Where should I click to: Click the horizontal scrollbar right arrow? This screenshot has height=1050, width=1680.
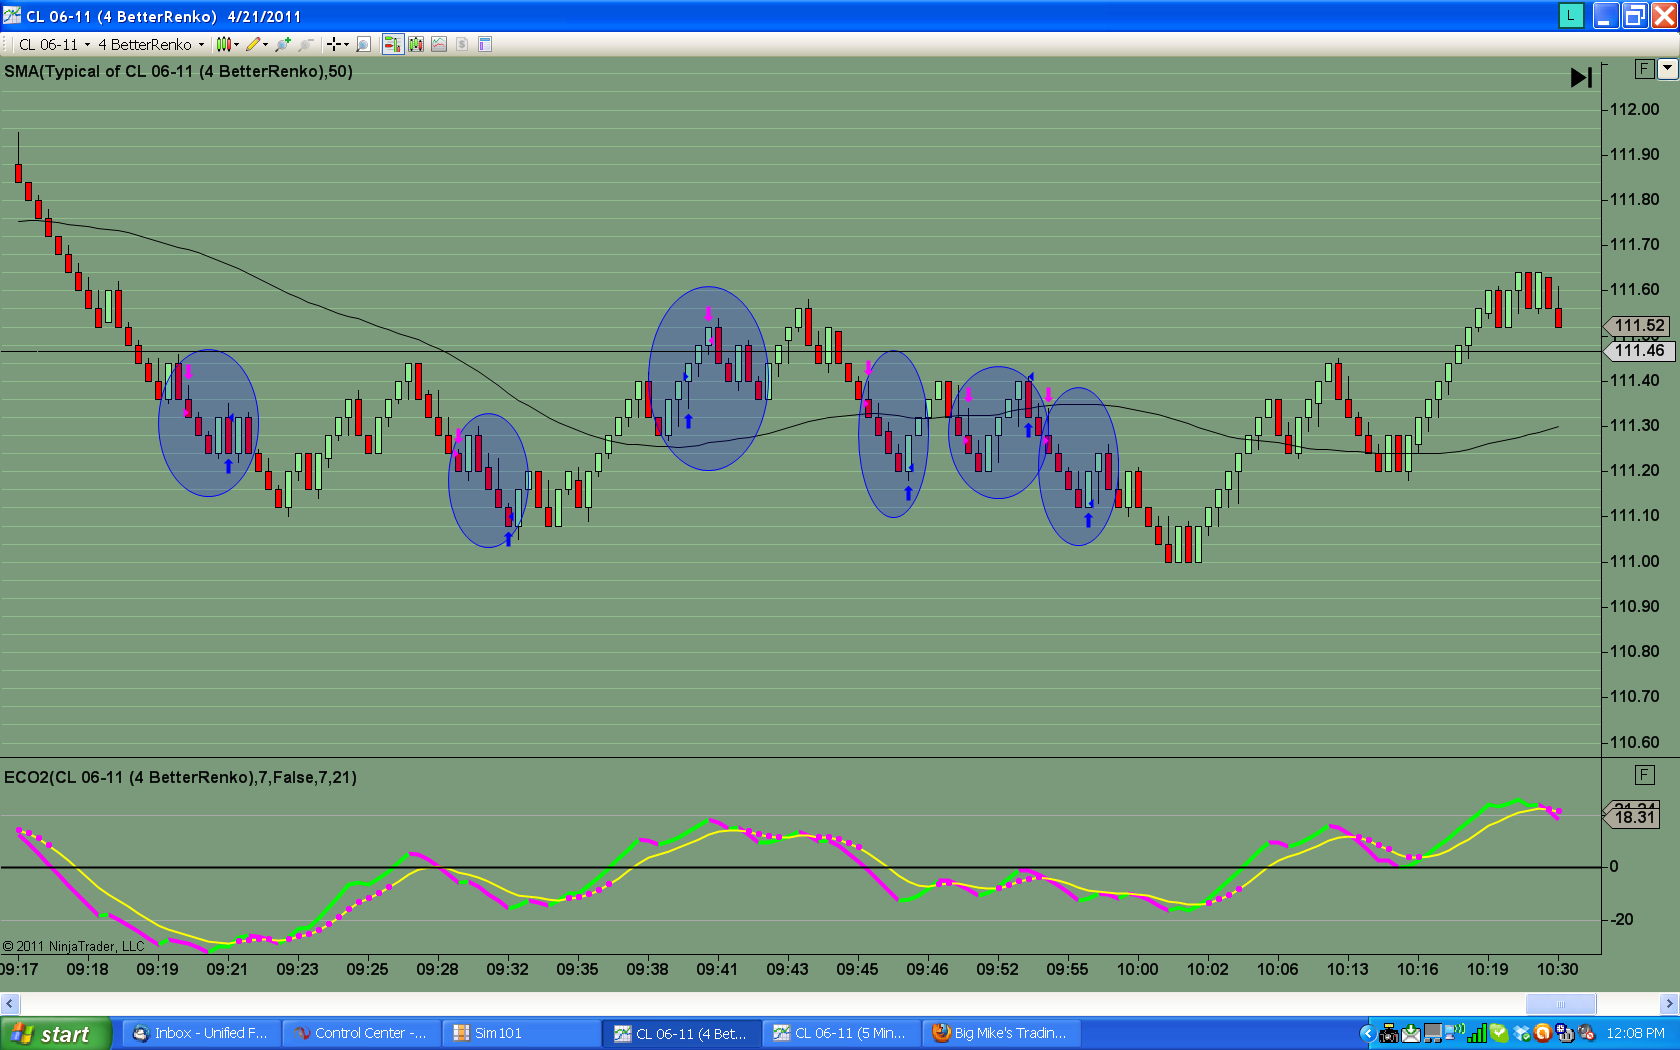(x=1669, y=1004)
